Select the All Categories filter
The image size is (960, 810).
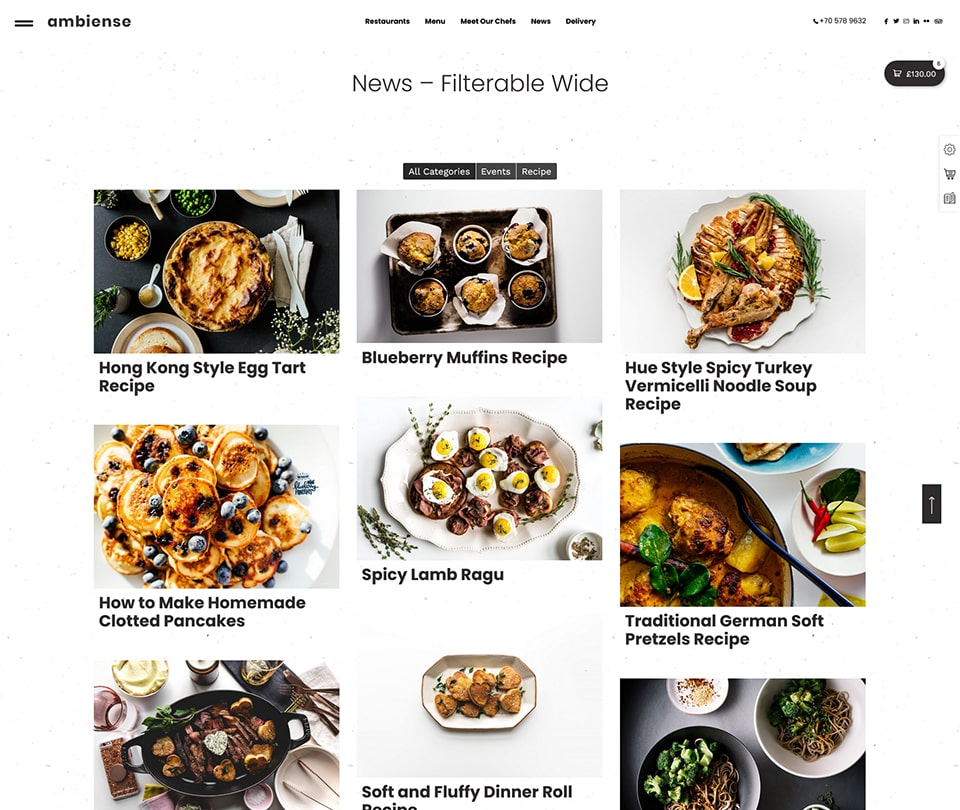coord(439,171)
